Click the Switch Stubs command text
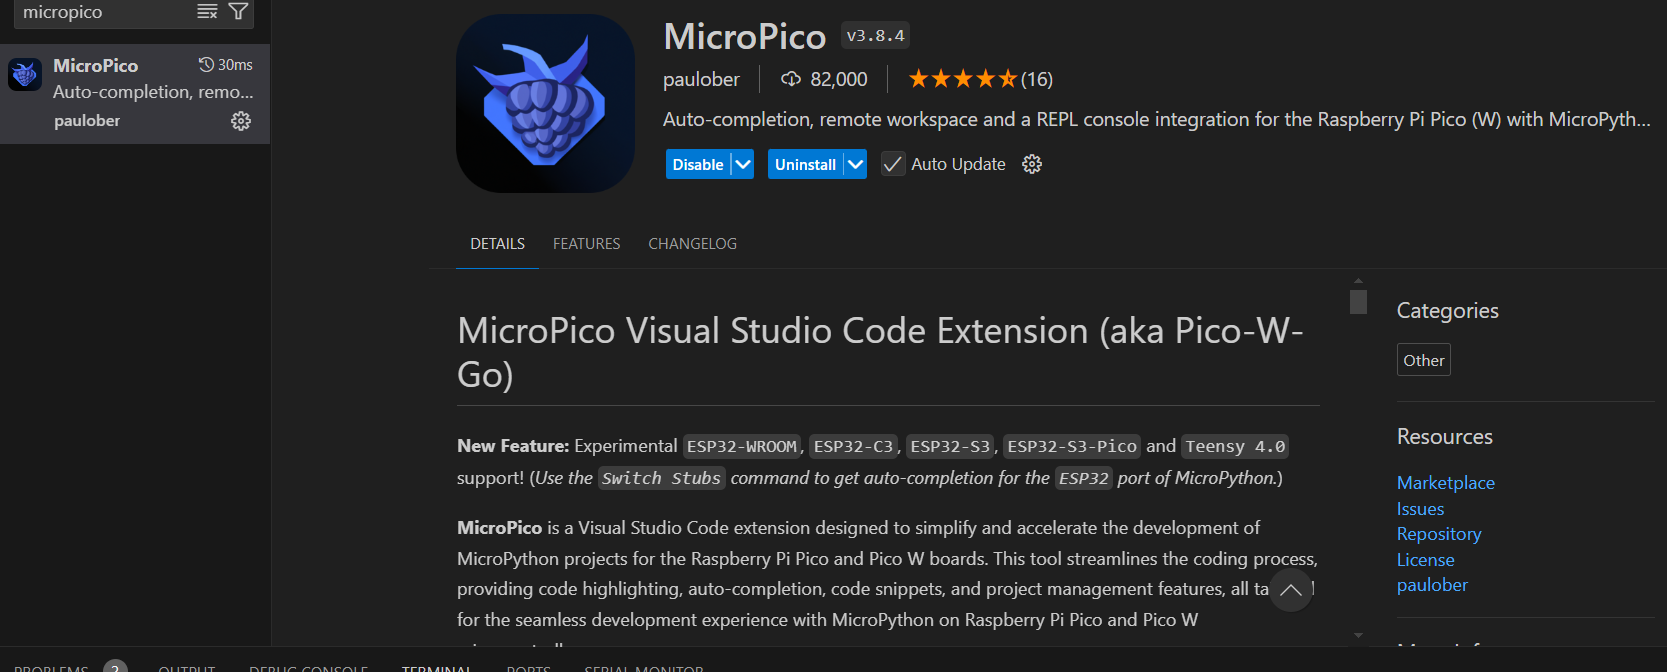Viewport: 1667px width, 672px height. click(661, 478)
